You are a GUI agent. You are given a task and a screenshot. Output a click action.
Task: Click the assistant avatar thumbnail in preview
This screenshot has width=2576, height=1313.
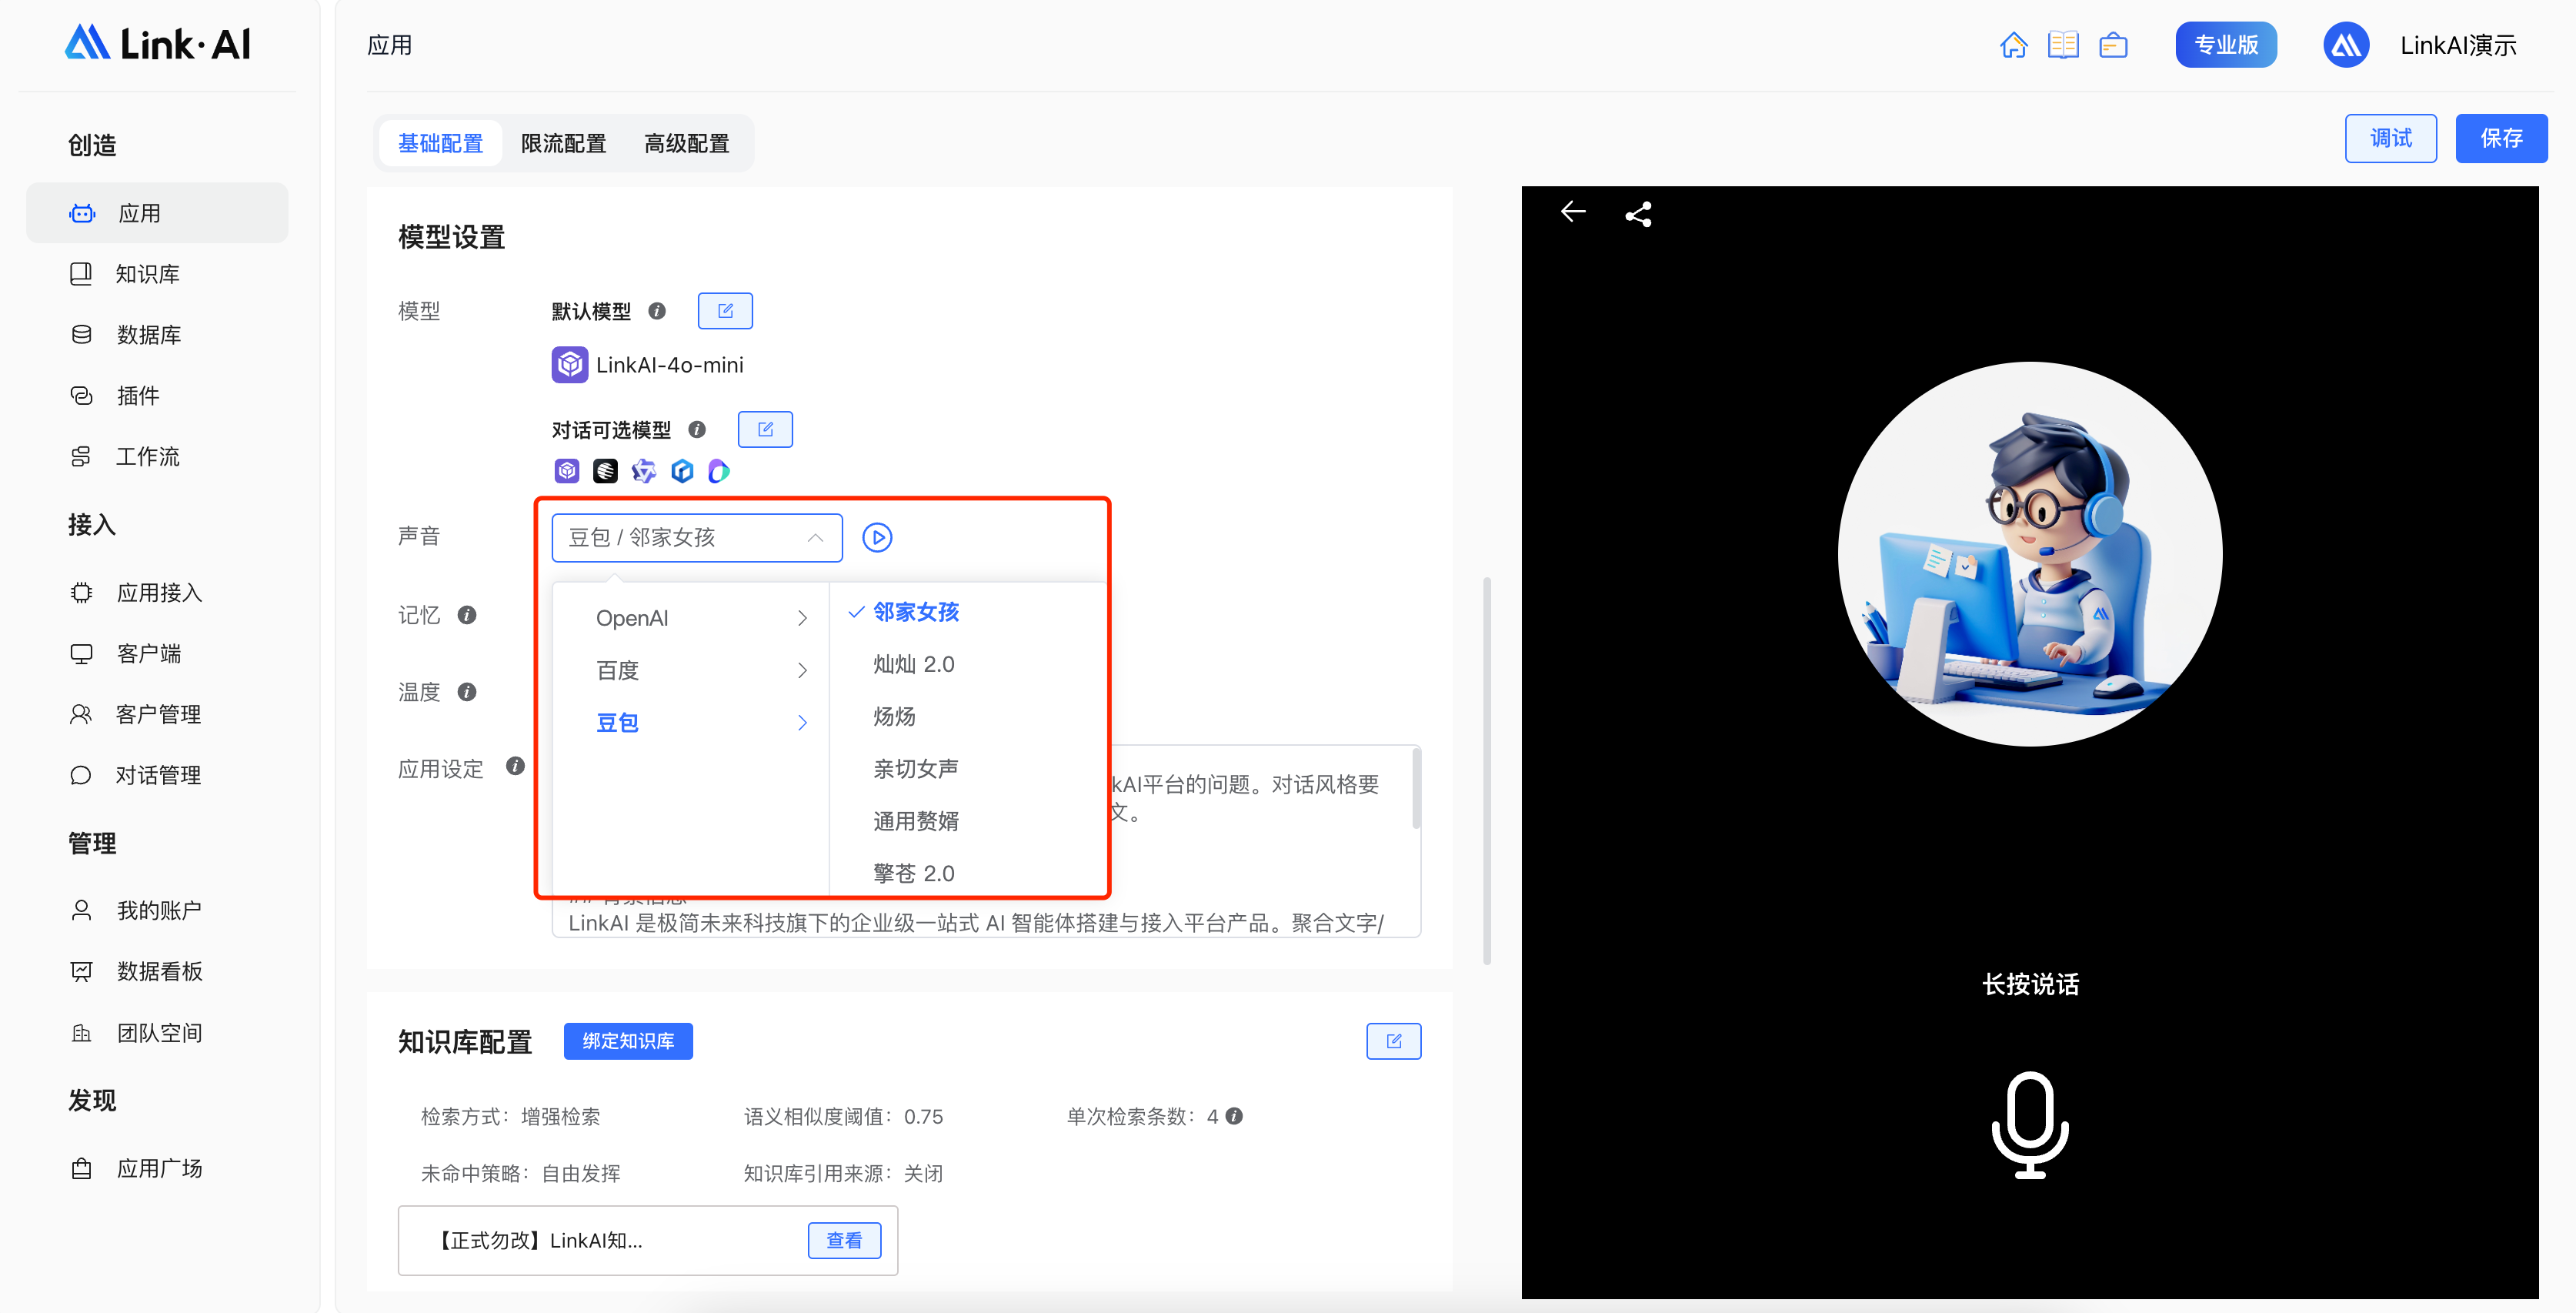point(2030,553)
